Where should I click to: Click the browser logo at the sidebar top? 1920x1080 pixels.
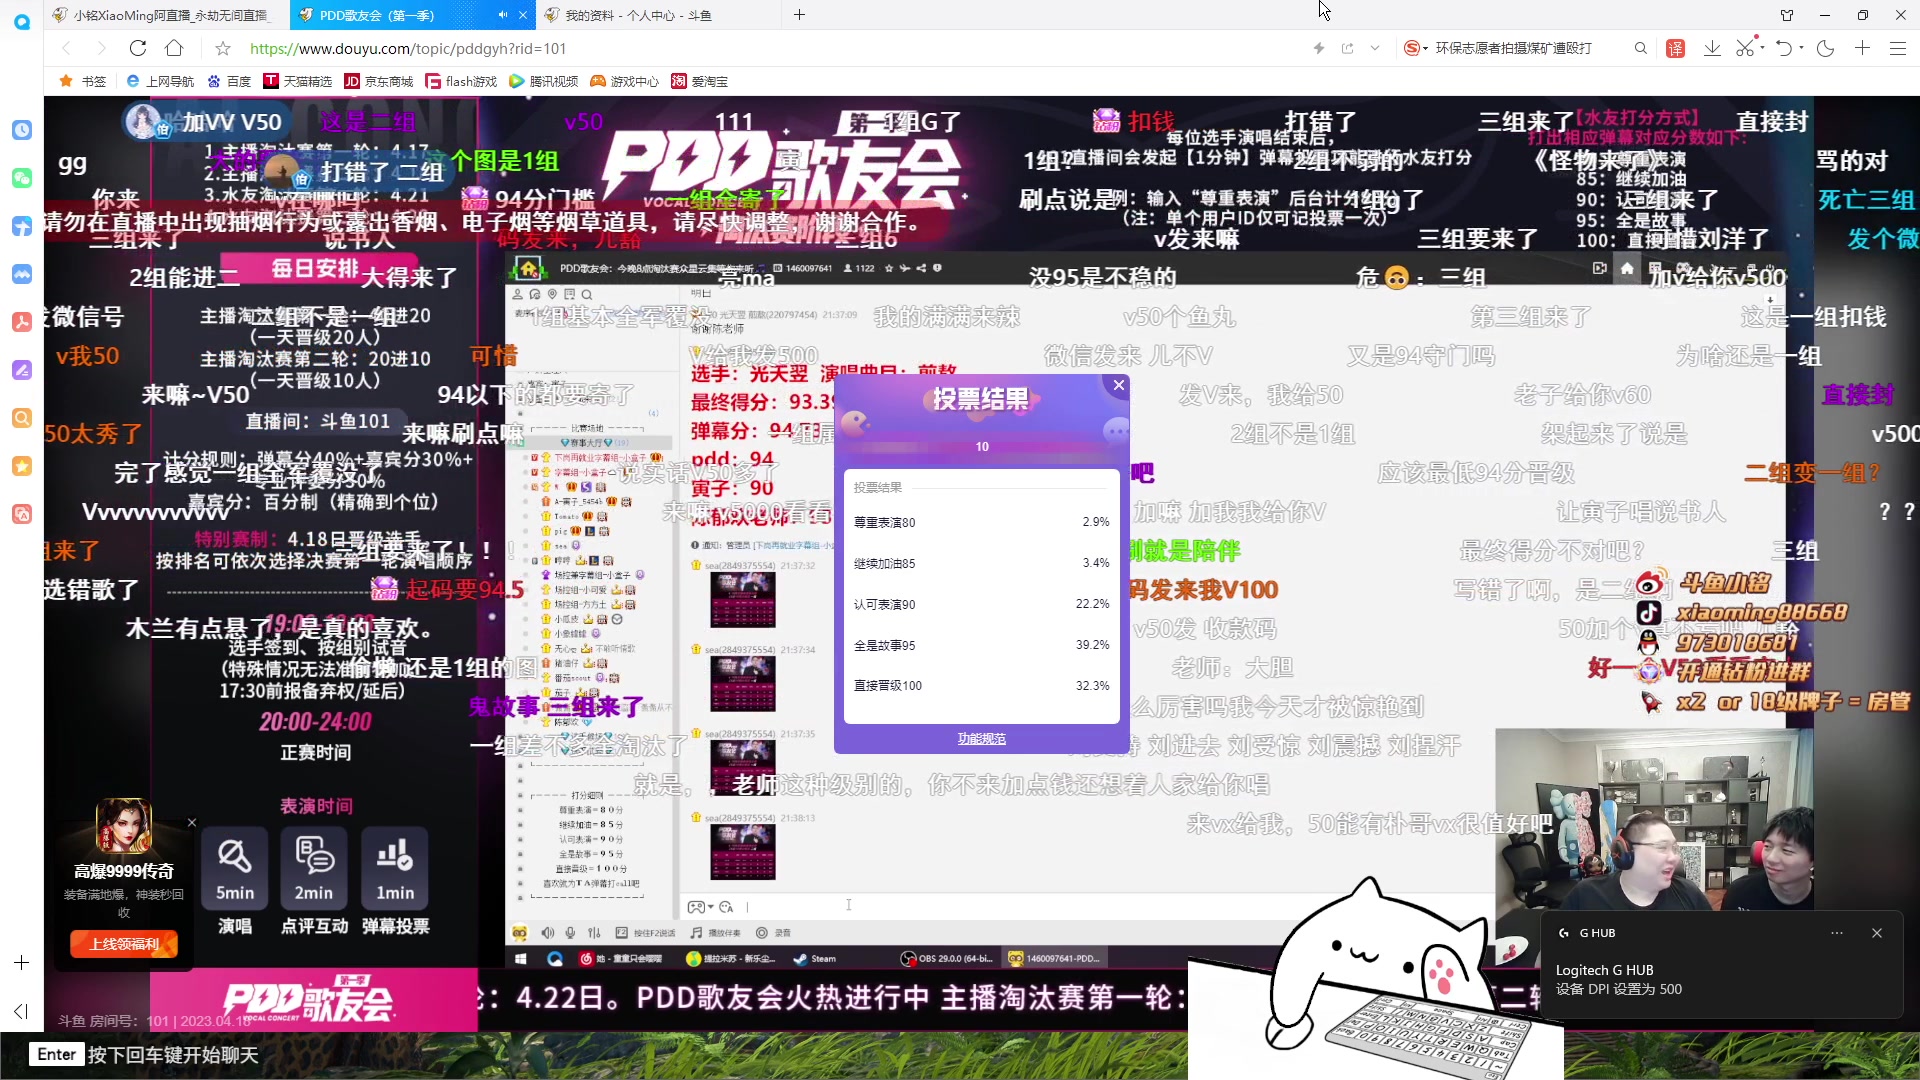22,21
